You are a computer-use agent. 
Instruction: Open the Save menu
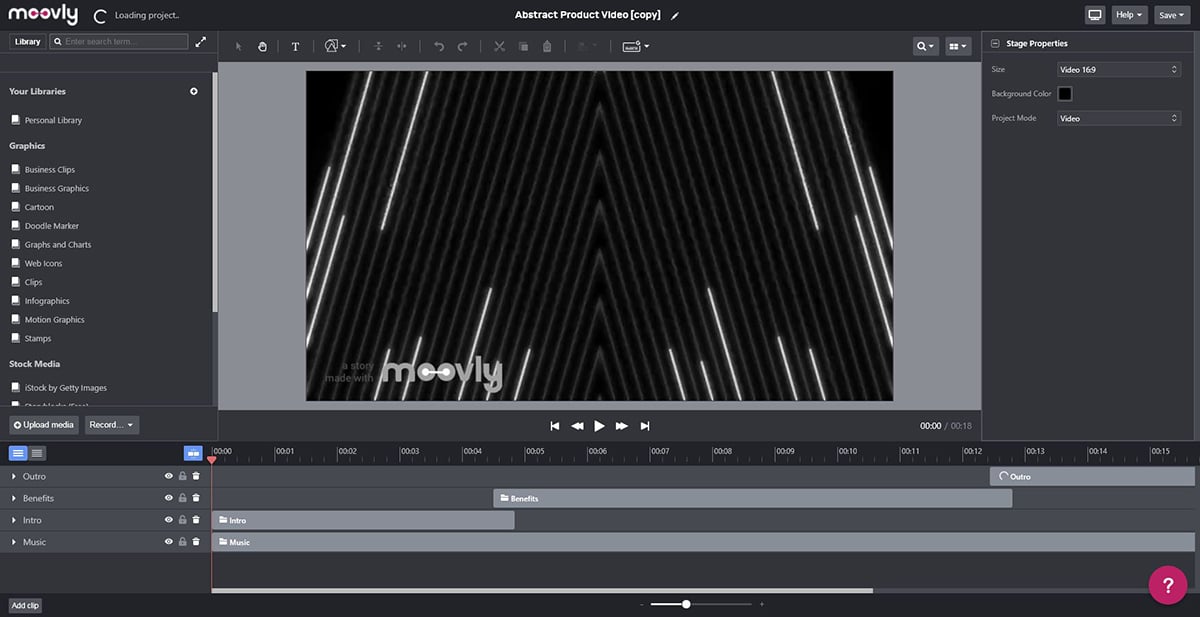[1170, 15]
